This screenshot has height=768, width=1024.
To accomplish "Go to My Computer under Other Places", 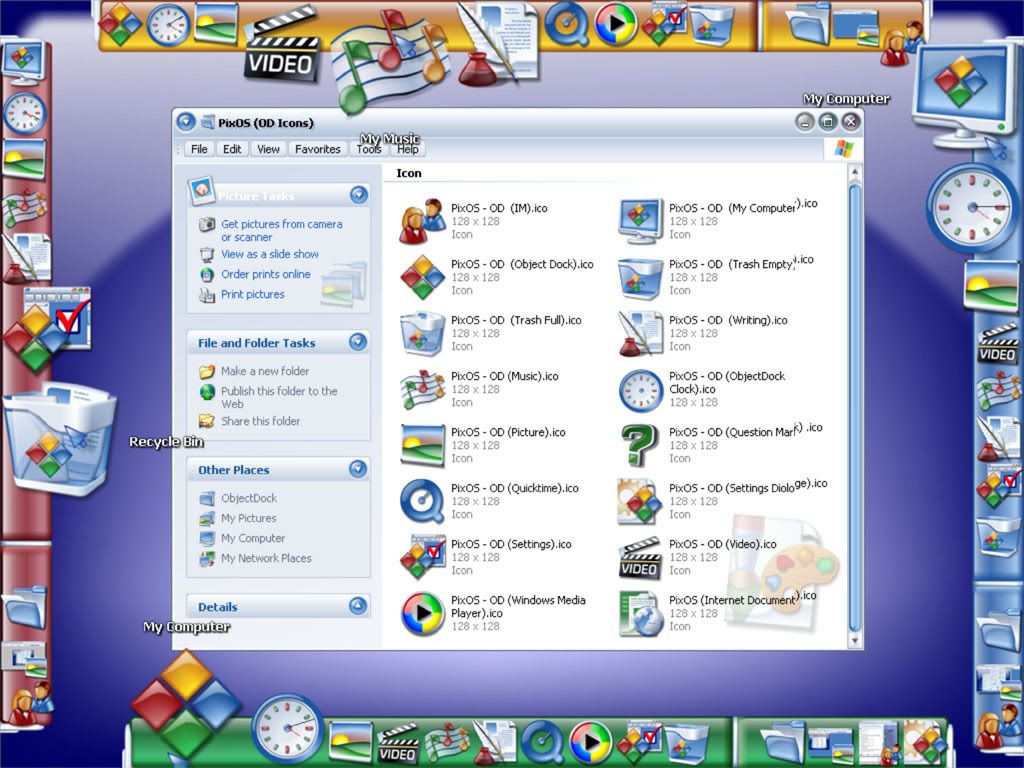I will click(253, 539).
